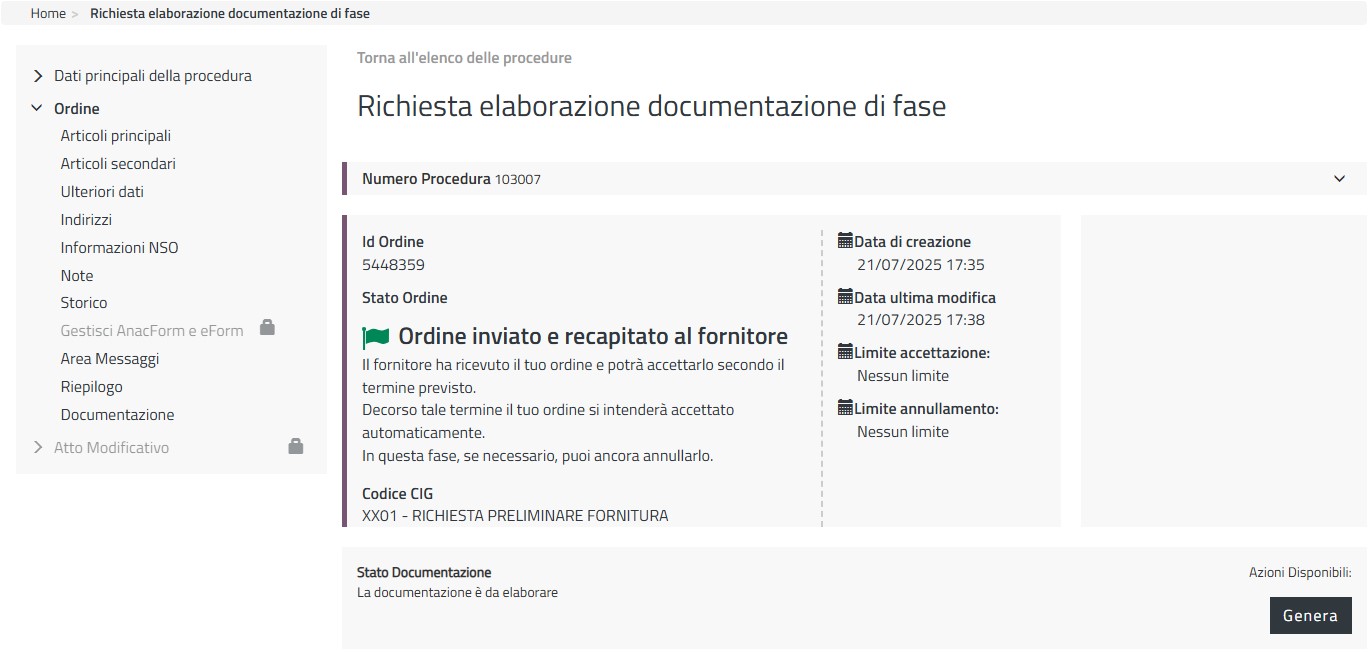Open the Storico sidebar entry
The image size is (1371, 652).
click(x=84, y=303)
